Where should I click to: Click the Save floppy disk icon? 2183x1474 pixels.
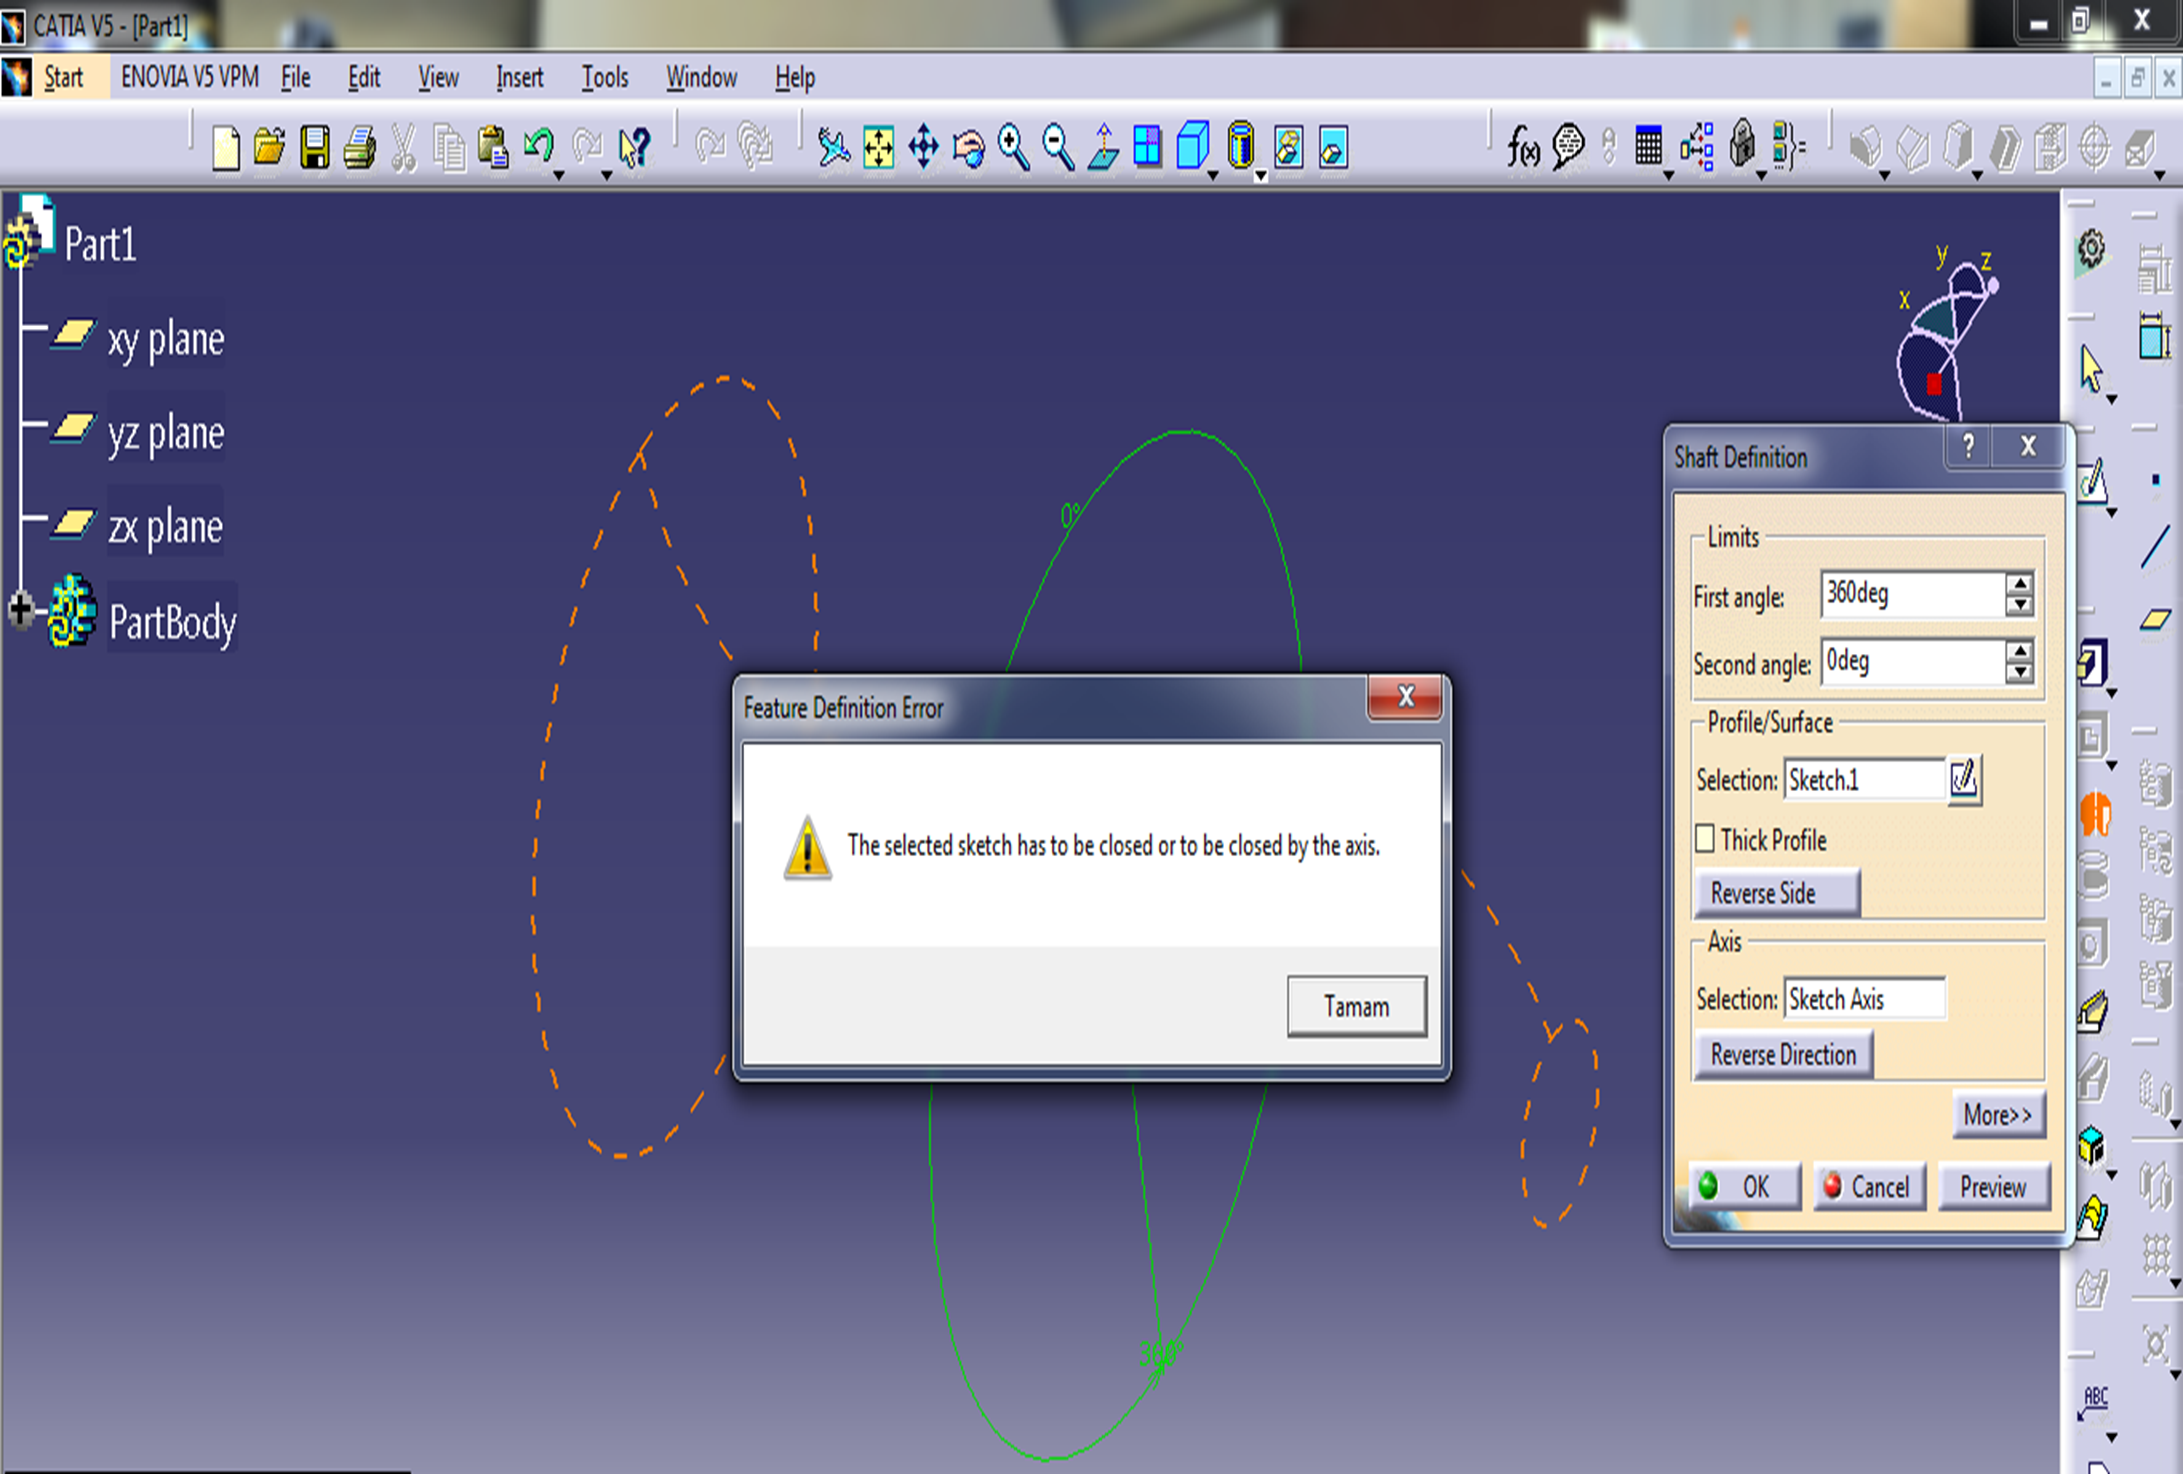point(315,148)
